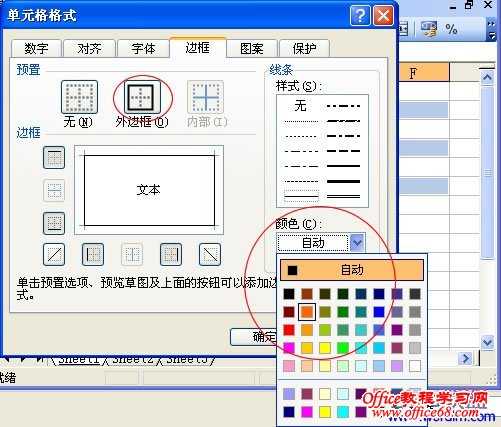The height and width of the screenshot is (427, 501).
Task: Click the border preview box with 文本
Action: (x=149, y=190)
